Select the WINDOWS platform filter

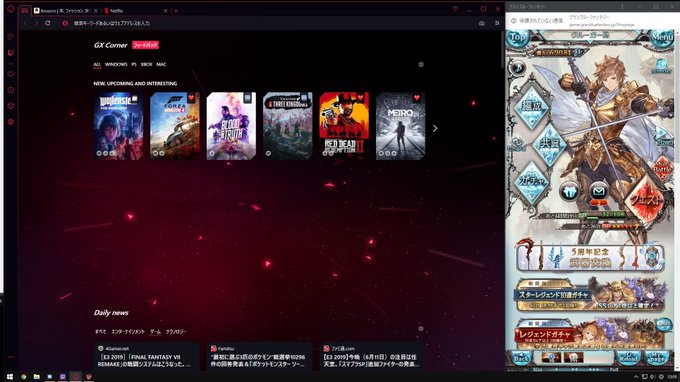[116, 64]
